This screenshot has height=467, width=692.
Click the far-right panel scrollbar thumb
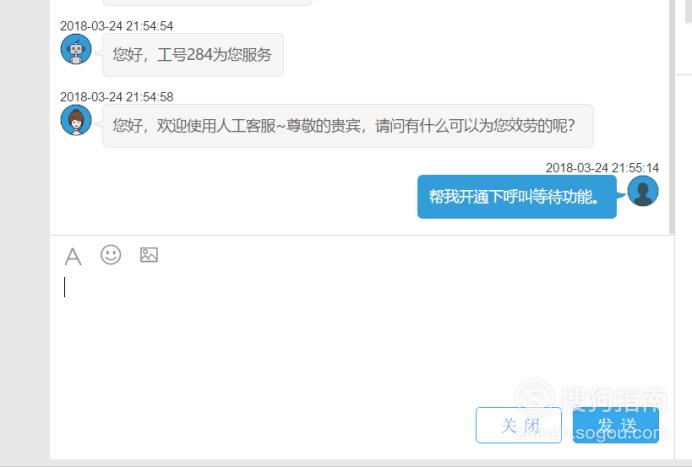tap(688, 11)
